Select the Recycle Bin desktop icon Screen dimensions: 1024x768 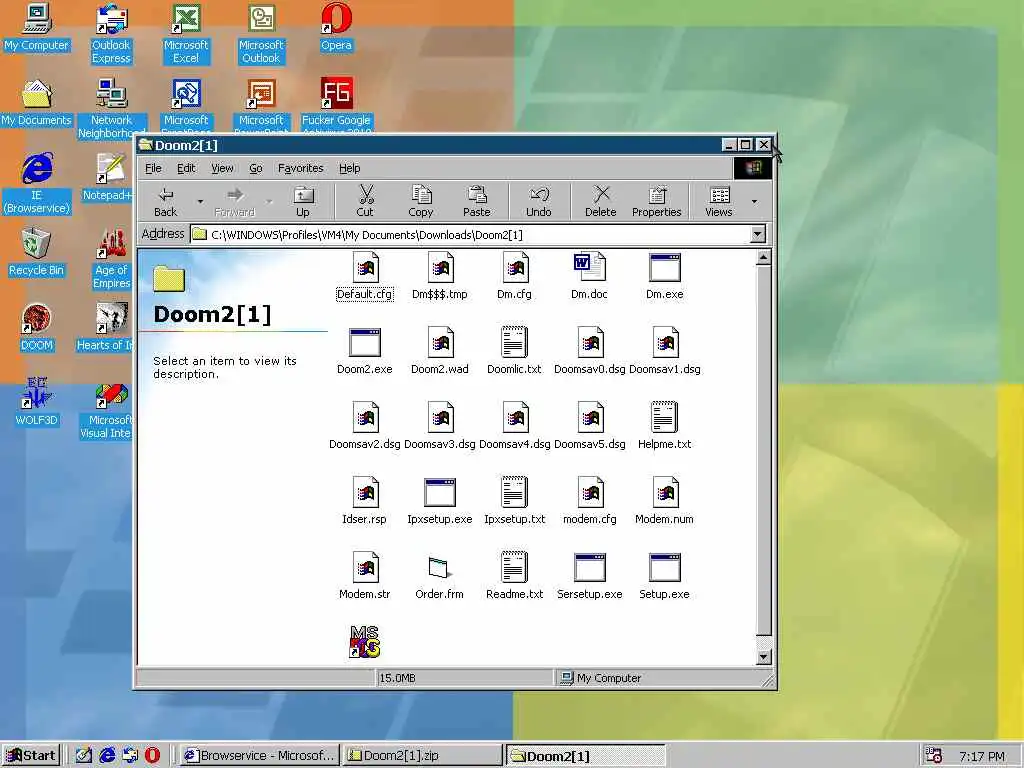pyautogui.click(x=36, y=253)
